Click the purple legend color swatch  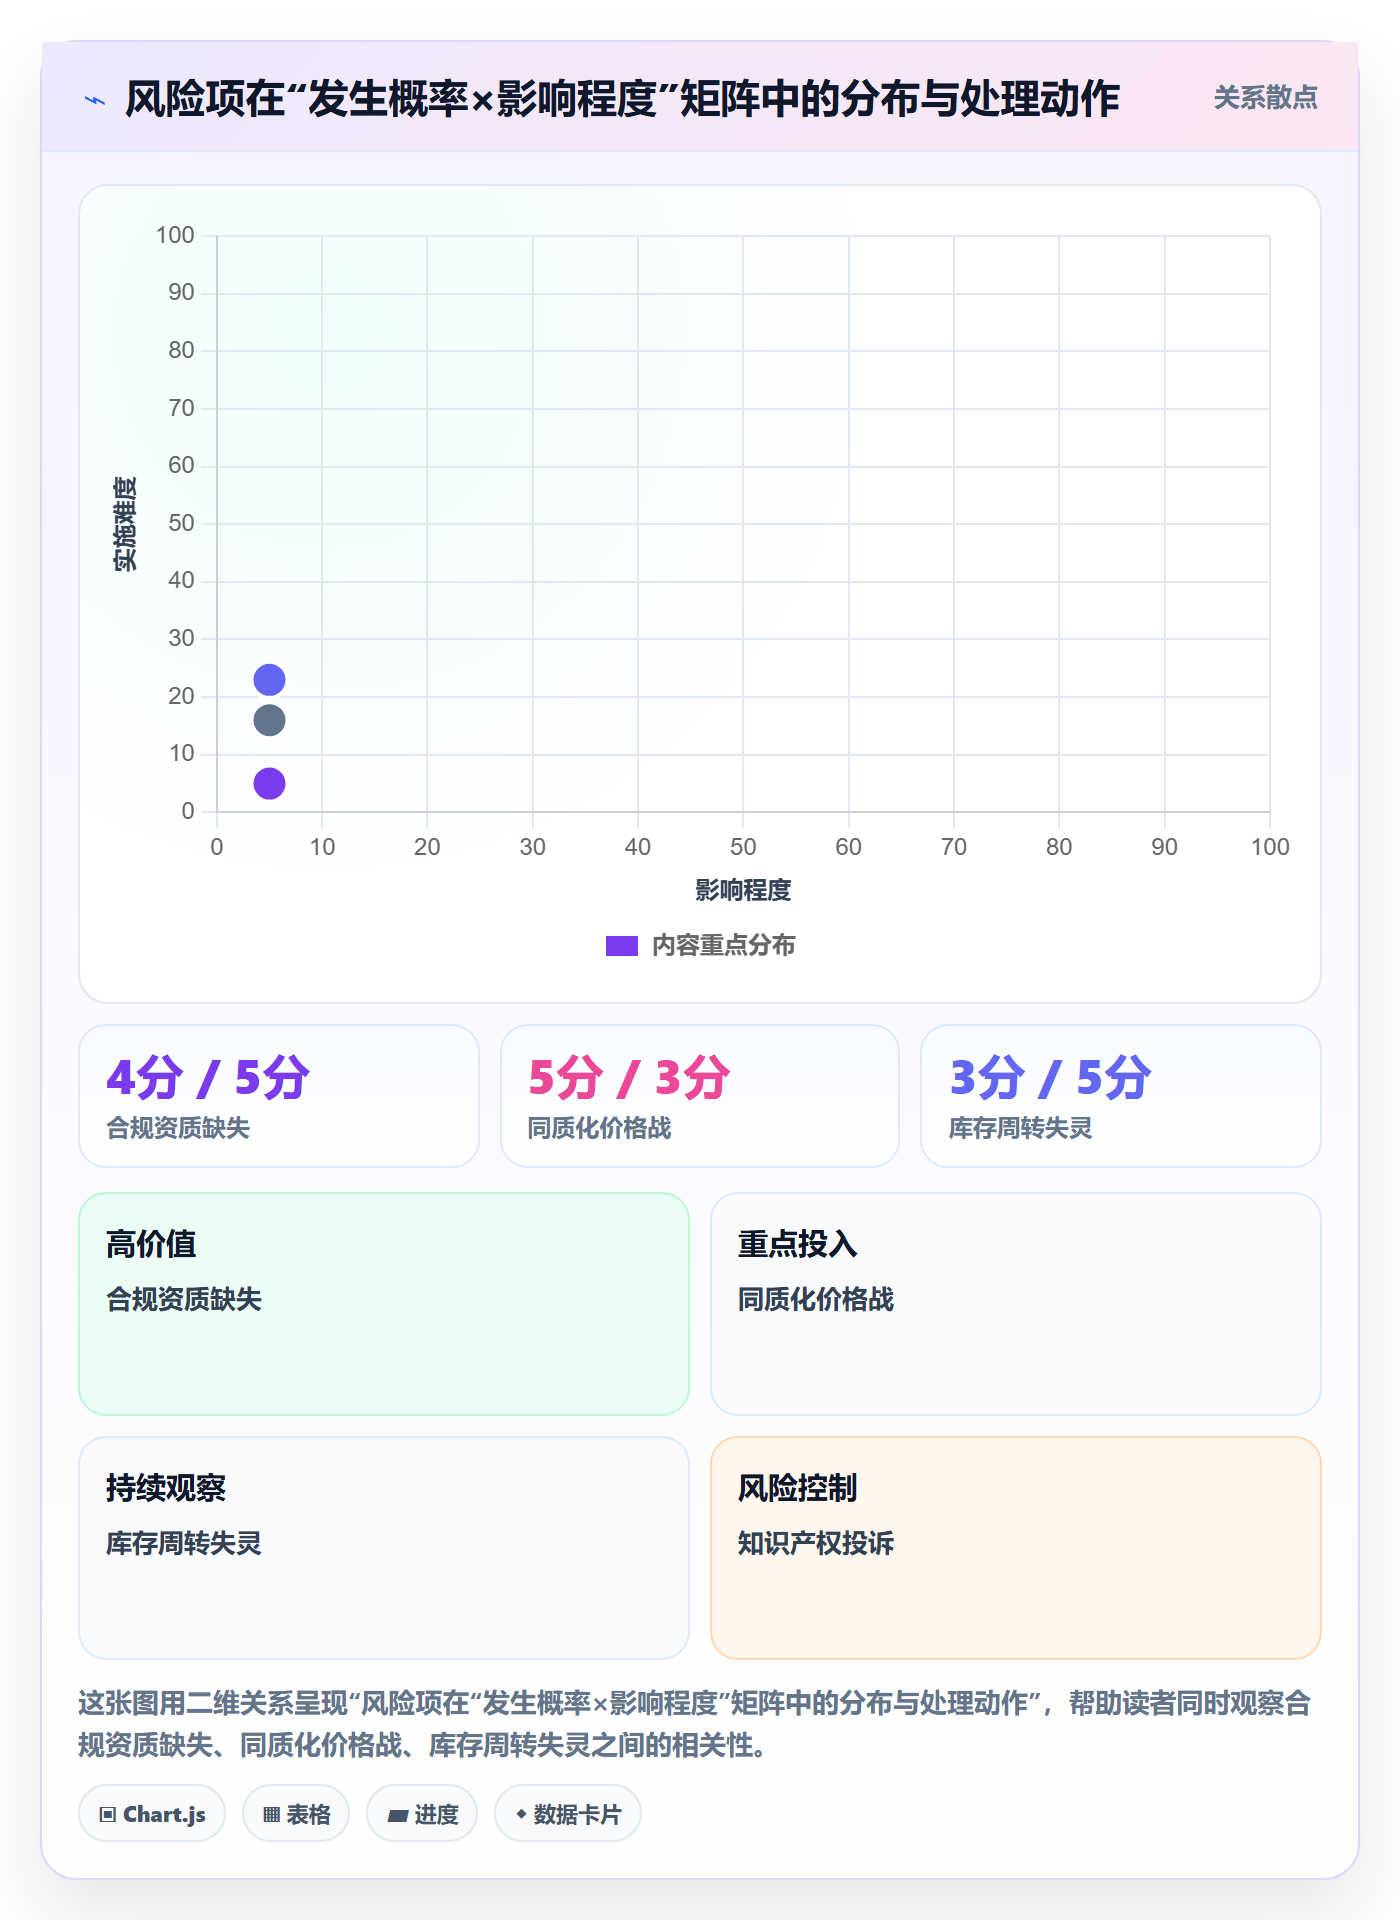(622, 946)
